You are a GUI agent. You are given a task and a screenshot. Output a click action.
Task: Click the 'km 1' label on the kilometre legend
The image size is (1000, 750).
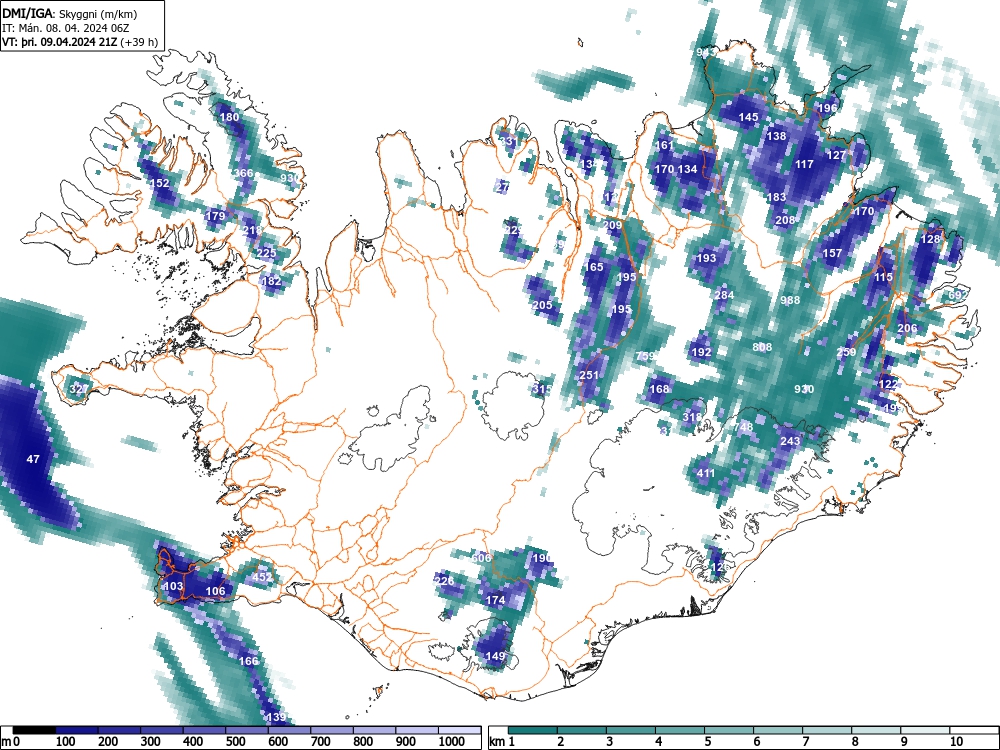(502, 742)
